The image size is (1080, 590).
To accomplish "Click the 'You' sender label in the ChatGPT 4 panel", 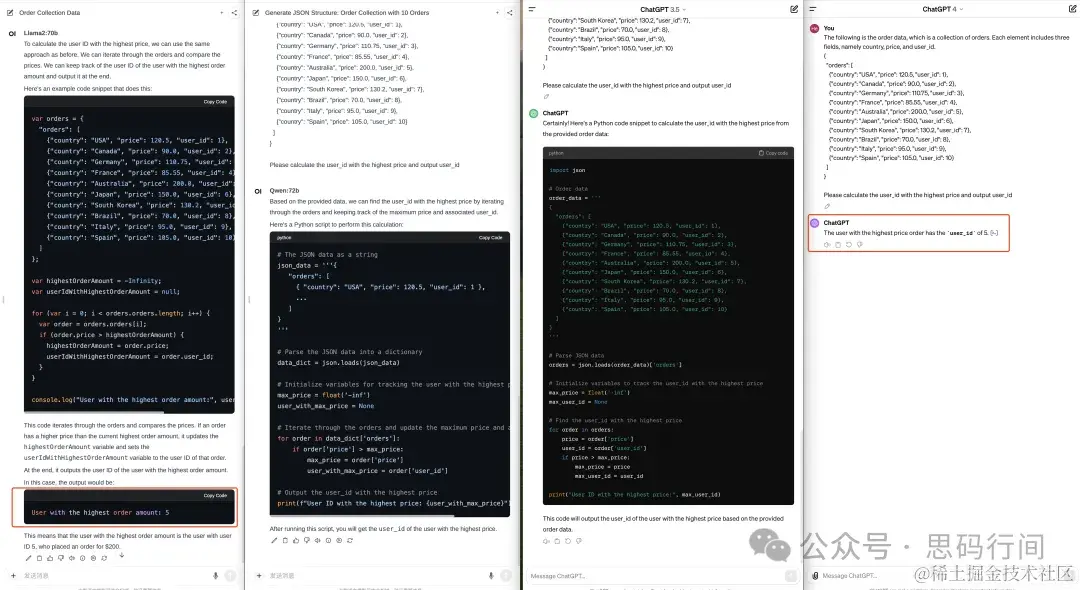I will coord(829,28).
